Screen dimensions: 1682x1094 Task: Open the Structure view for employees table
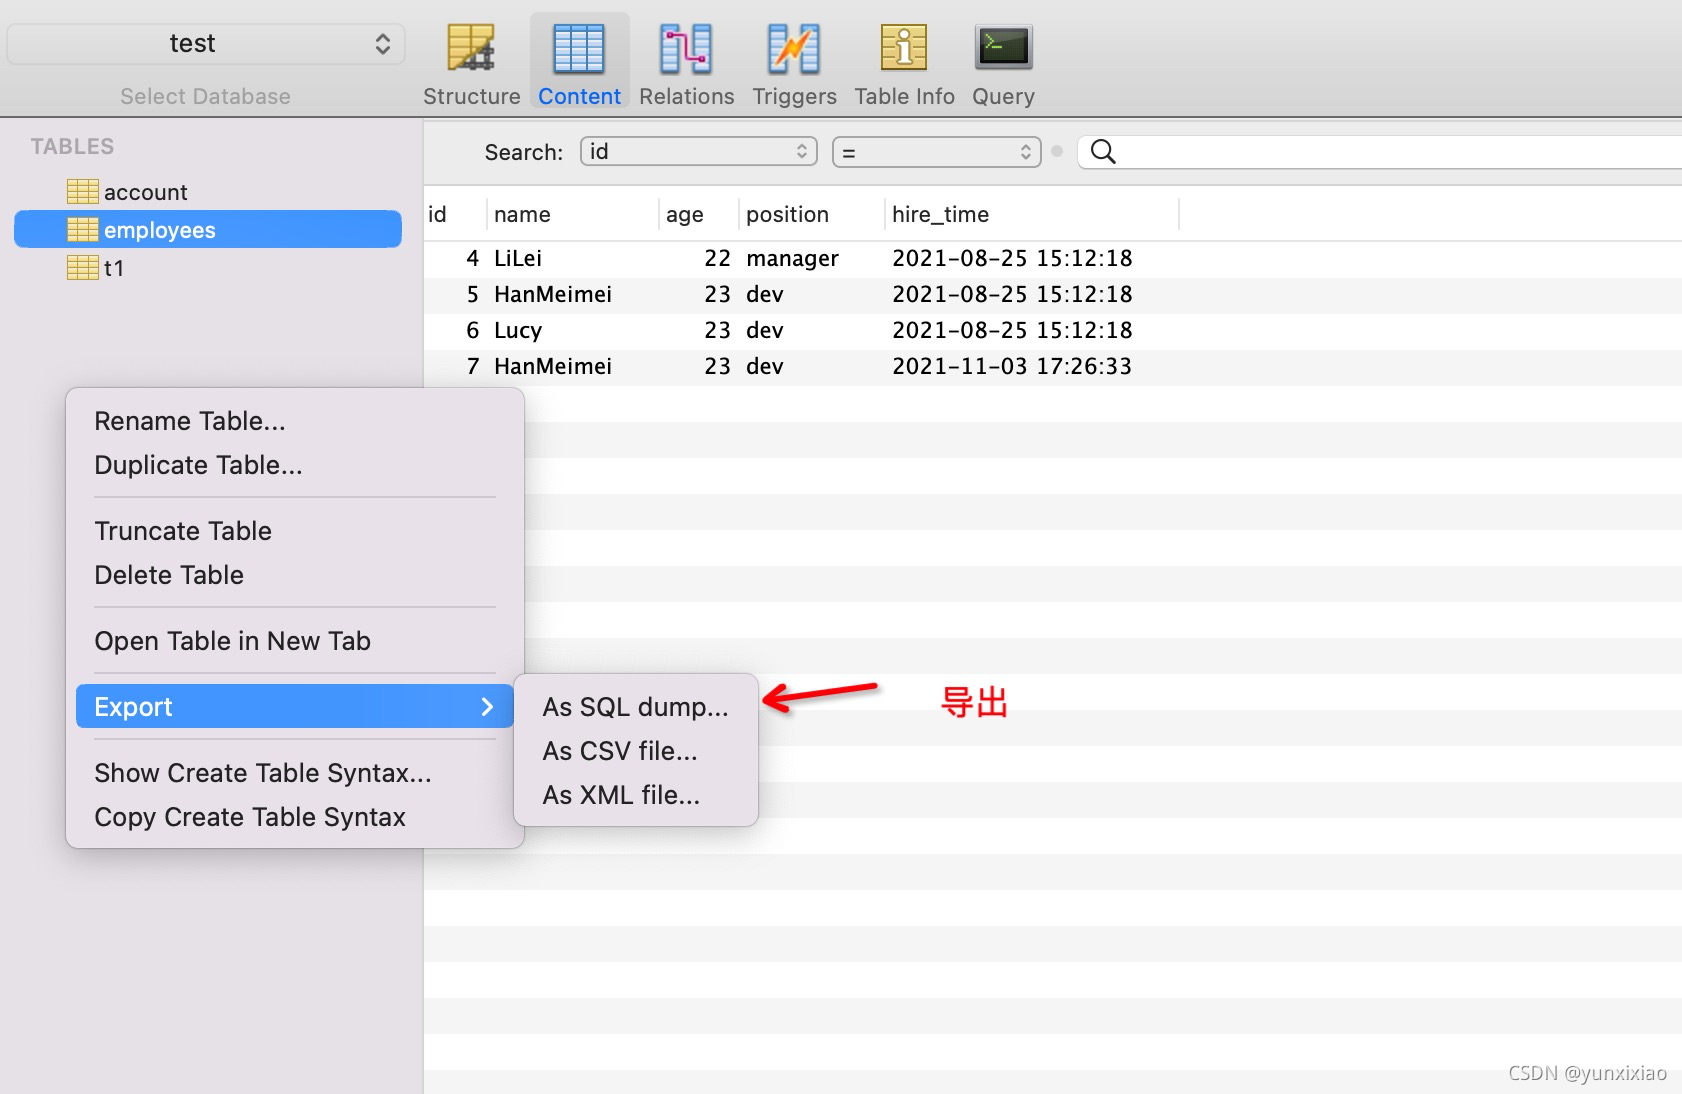(470, 60)
